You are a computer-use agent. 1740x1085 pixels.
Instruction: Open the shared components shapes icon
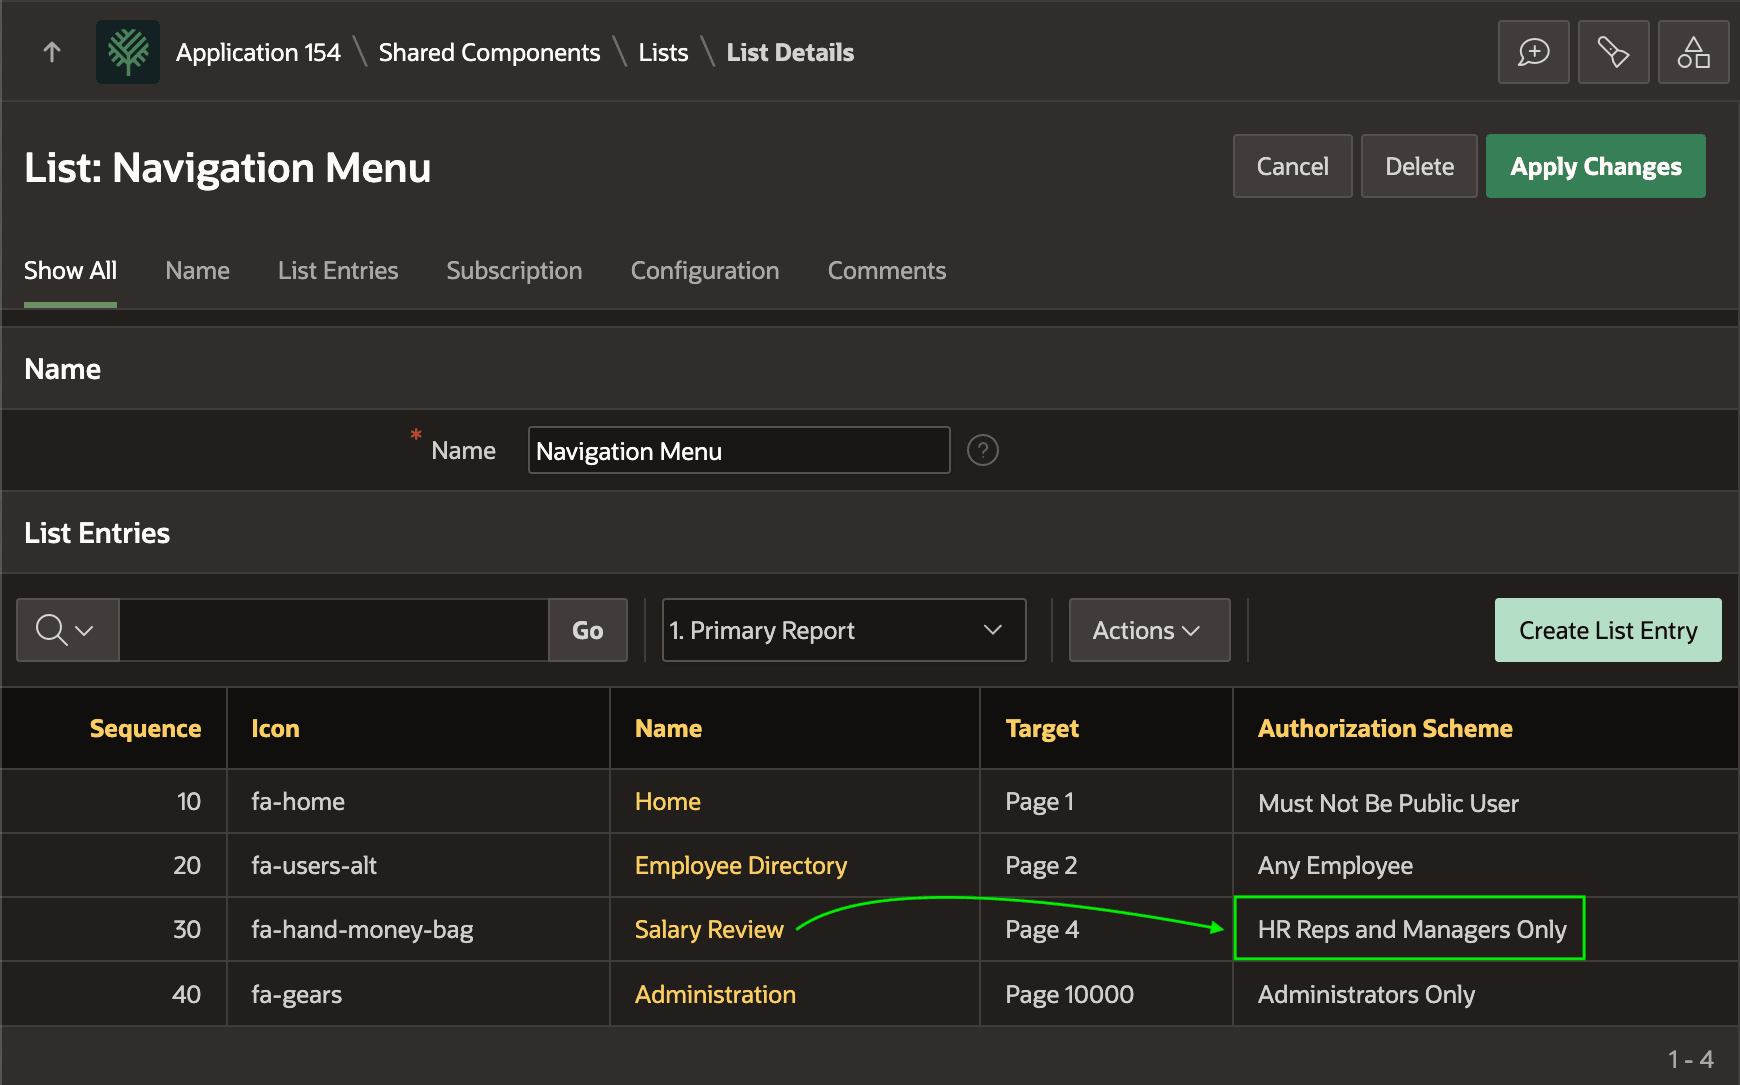[1693, 52]
